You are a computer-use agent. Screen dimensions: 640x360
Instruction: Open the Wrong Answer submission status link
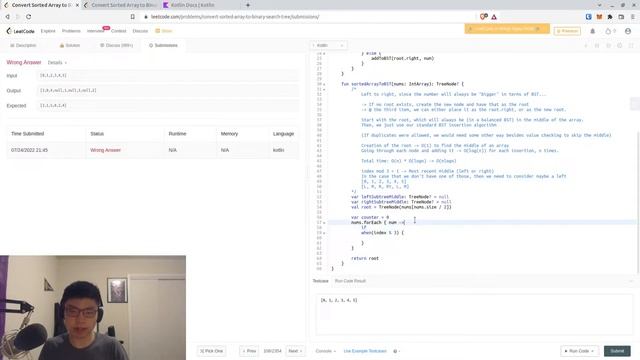click(105, 150)
